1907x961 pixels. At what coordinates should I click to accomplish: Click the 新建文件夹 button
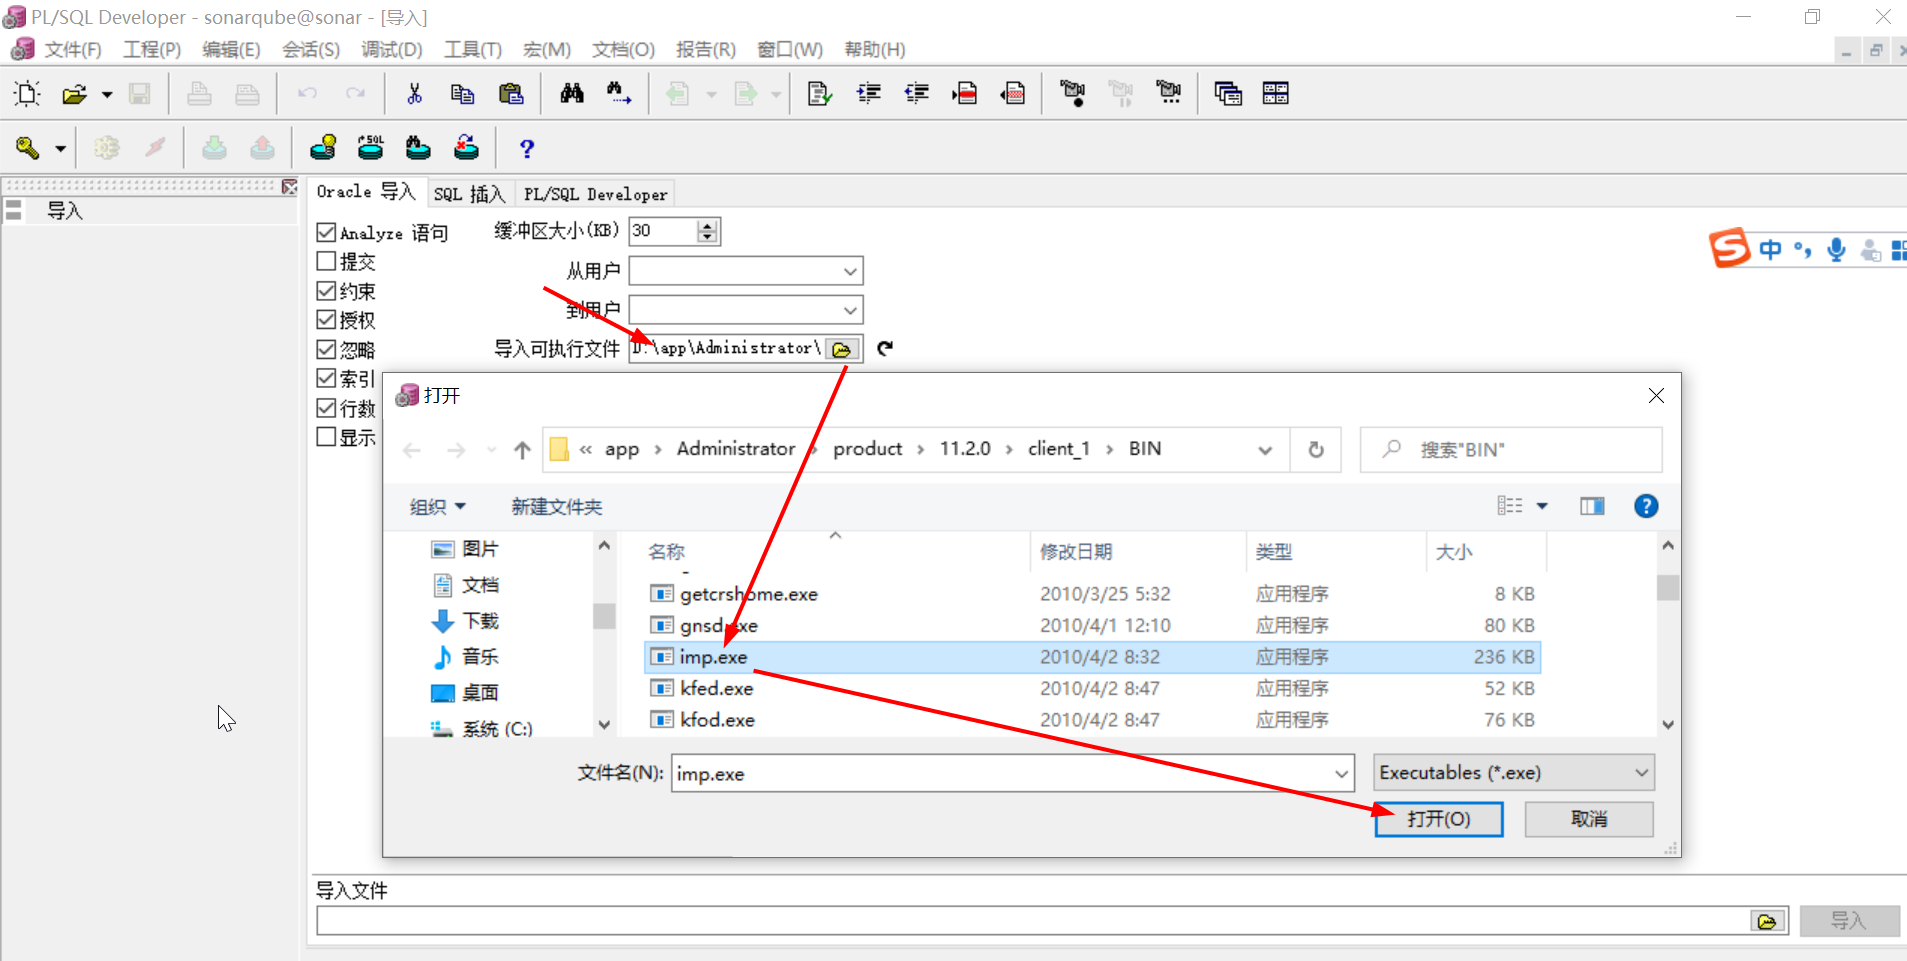[x=557, y=507]
